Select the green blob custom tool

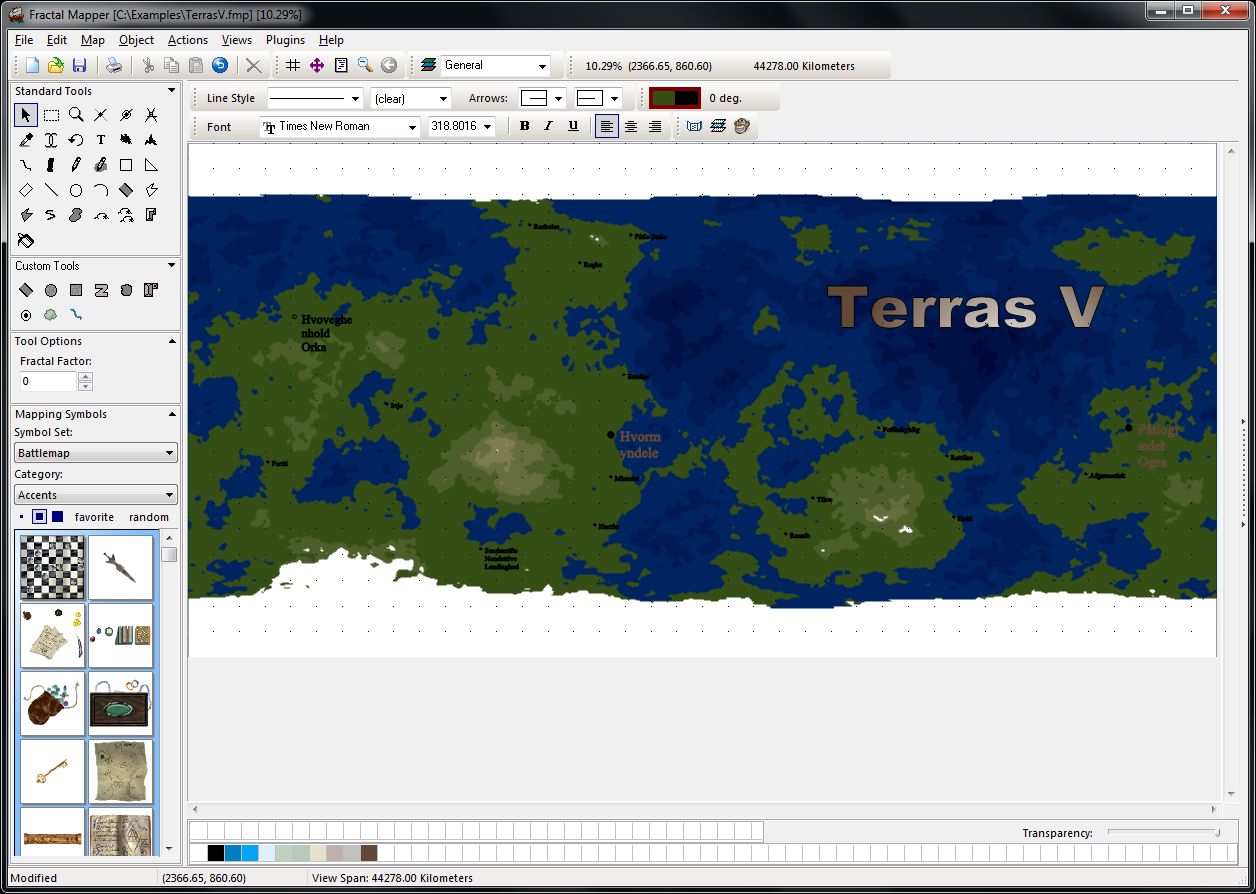[x=51, y=315]
